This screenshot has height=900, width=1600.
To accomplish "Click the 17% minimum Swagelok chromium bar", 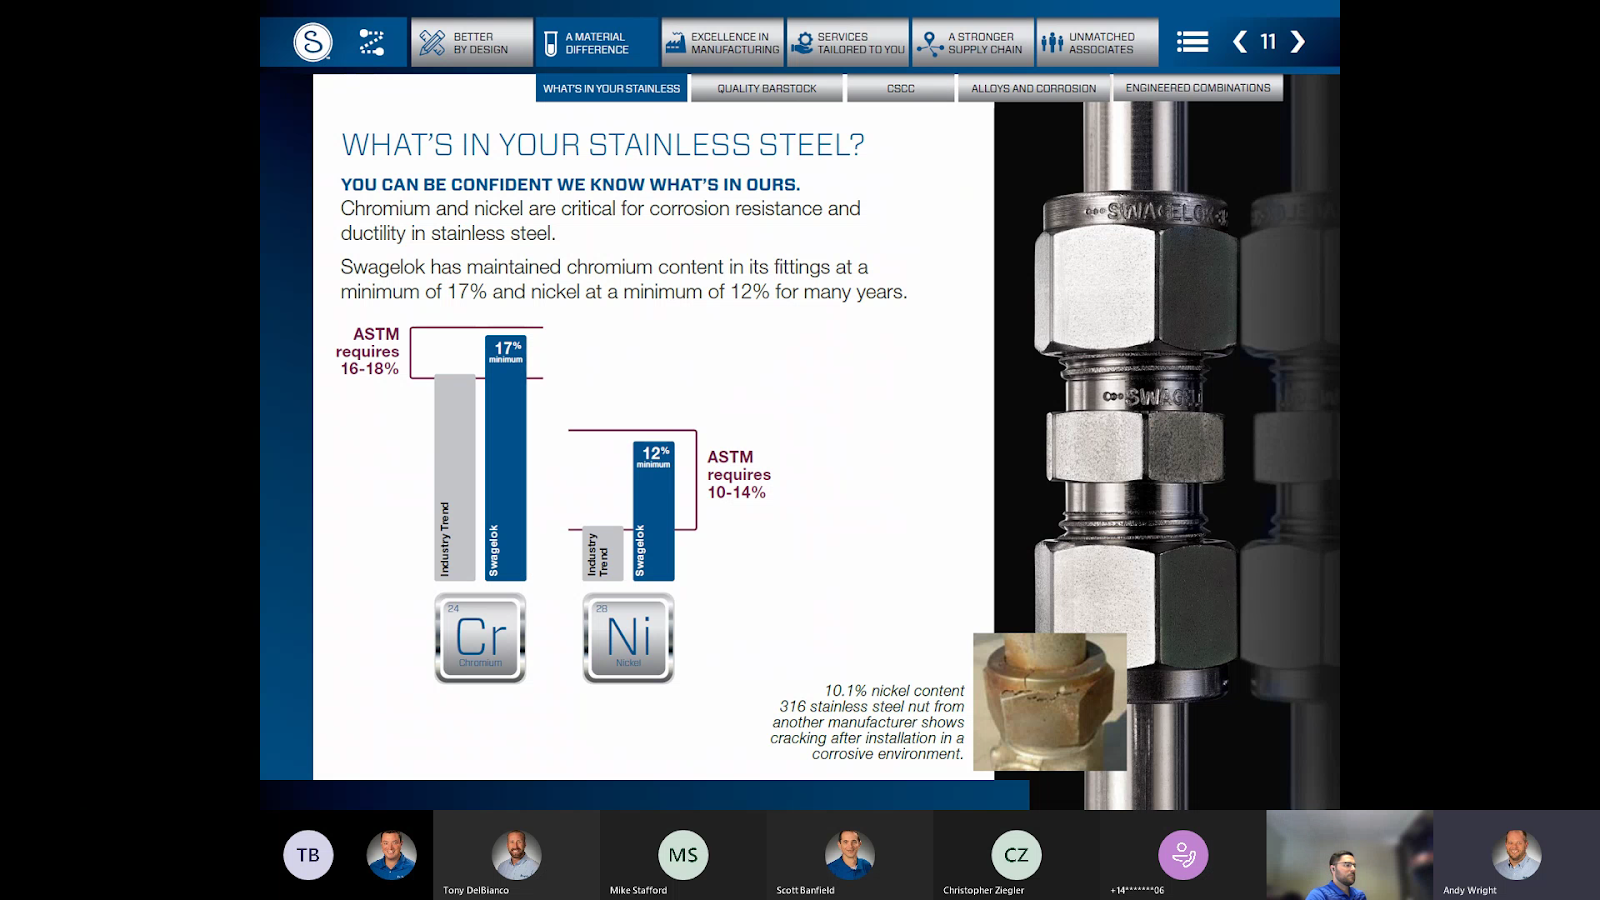I will 506,458.
